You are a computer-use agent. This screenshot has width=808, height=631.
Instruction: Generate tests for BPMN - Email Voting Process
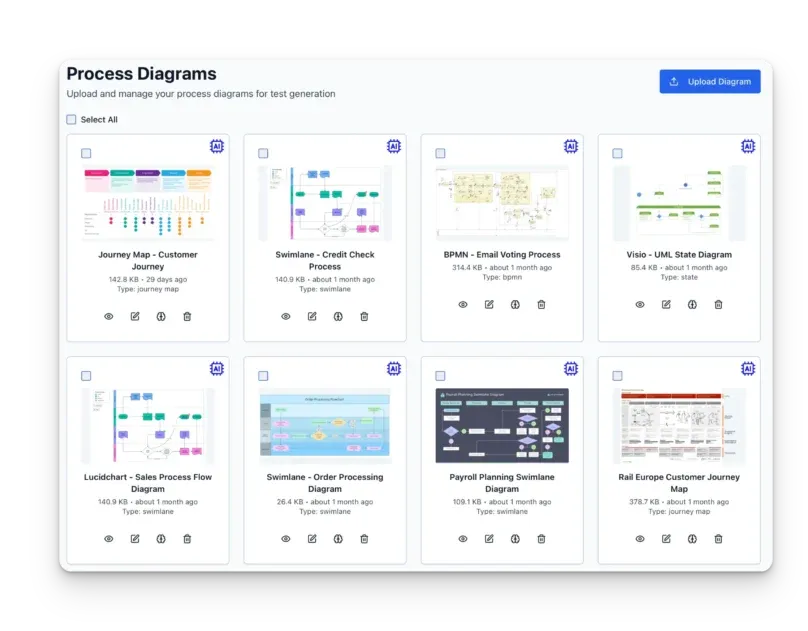coord(515,304)
